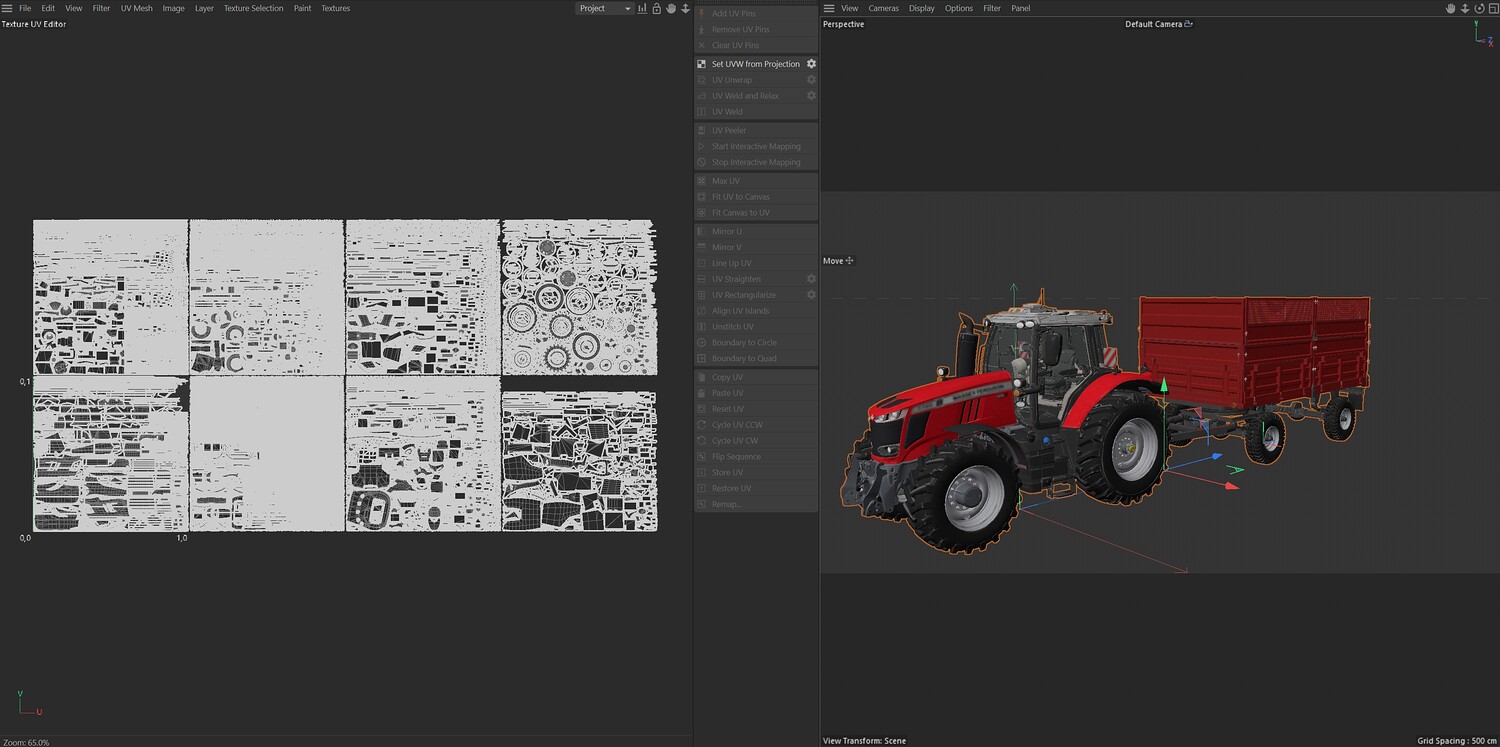Click Boundary to Circle
1500x747 pixels.
point(756,343)
